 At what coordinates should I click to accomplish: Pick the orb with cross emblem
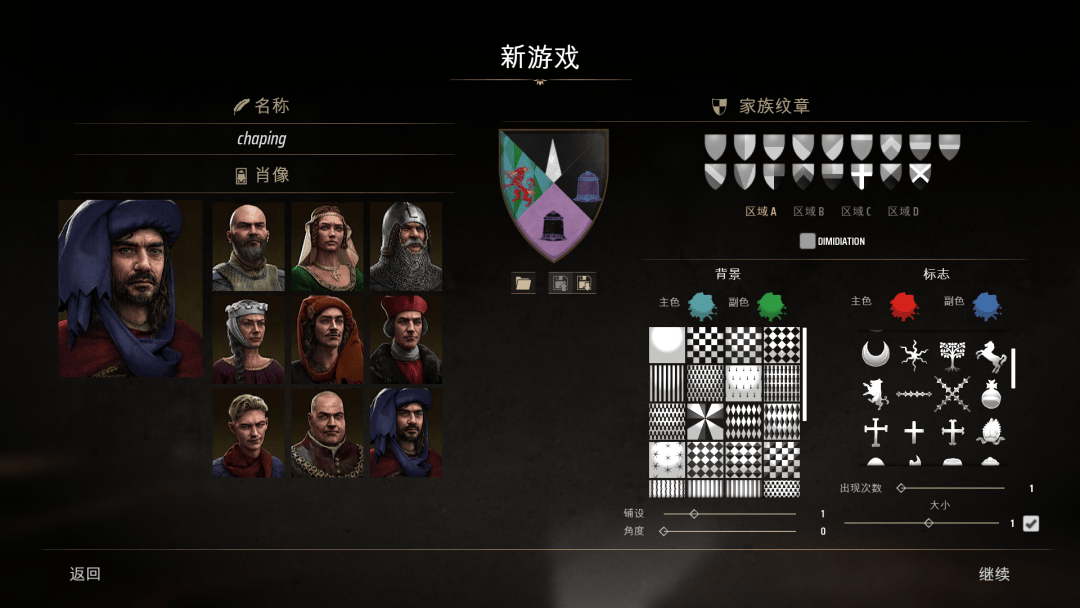[x=990, y=395]
